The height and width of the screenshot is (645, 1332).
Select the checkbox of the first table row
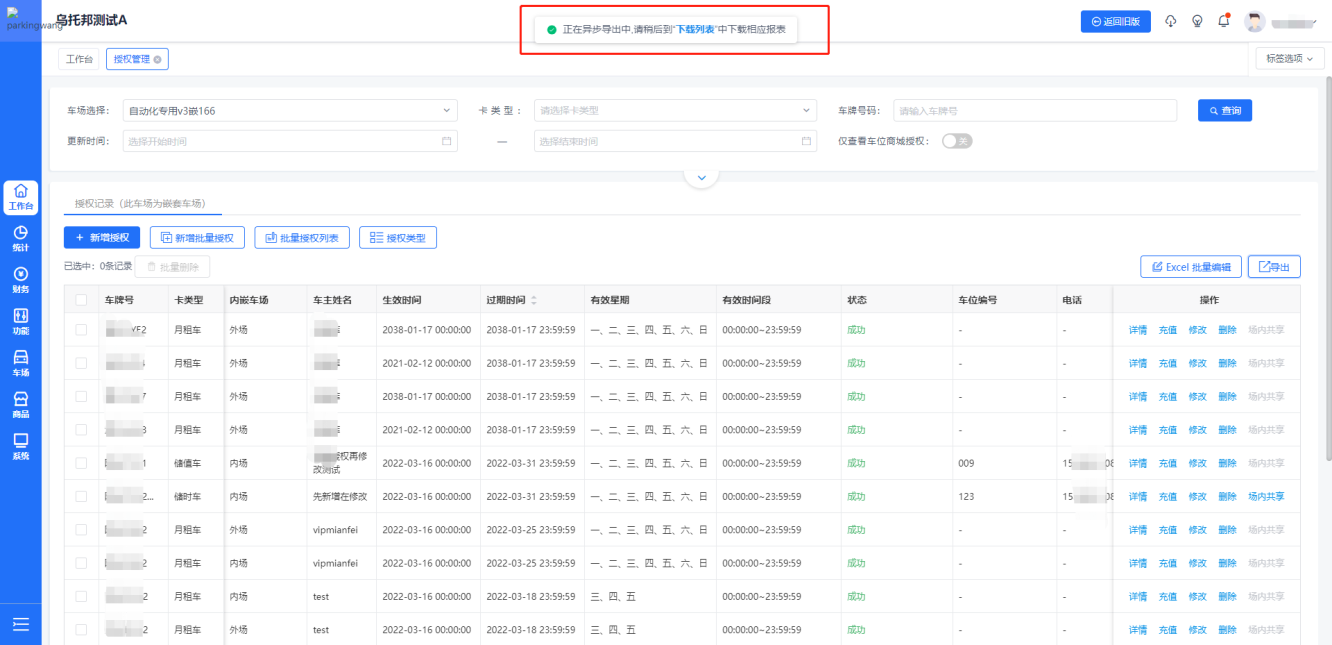(81, 329)
